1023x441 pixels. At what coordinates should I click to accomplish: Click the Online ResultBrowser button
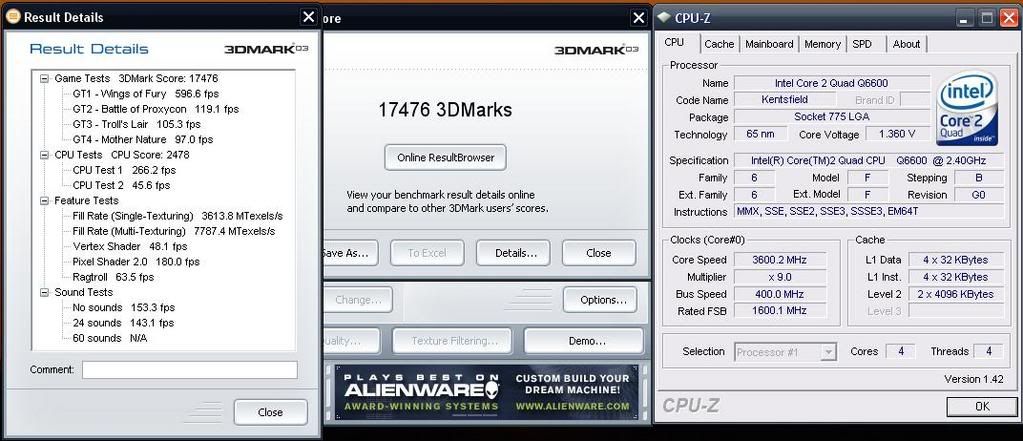tap(445, 157)
